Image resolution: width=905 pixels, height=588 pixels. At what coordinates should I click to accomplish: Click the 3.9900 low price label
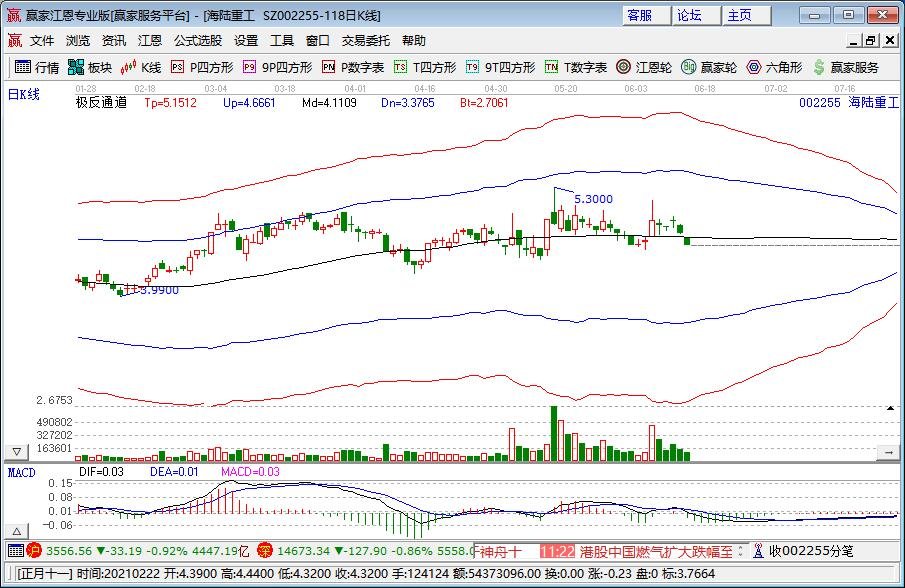[x=159, y=290]
